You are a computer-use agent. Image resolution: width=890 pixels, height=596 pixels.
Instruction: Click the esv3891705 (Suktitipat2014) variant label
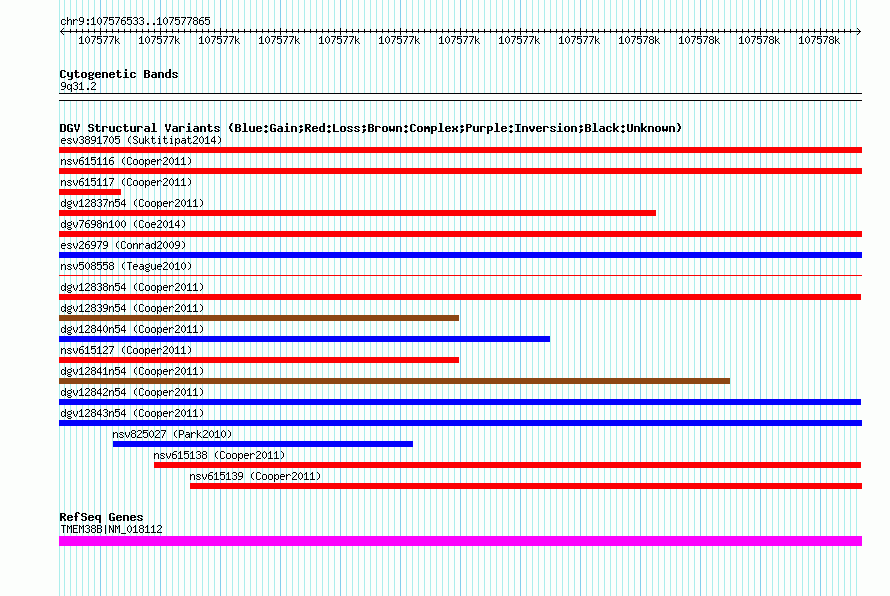pos(141,140)
